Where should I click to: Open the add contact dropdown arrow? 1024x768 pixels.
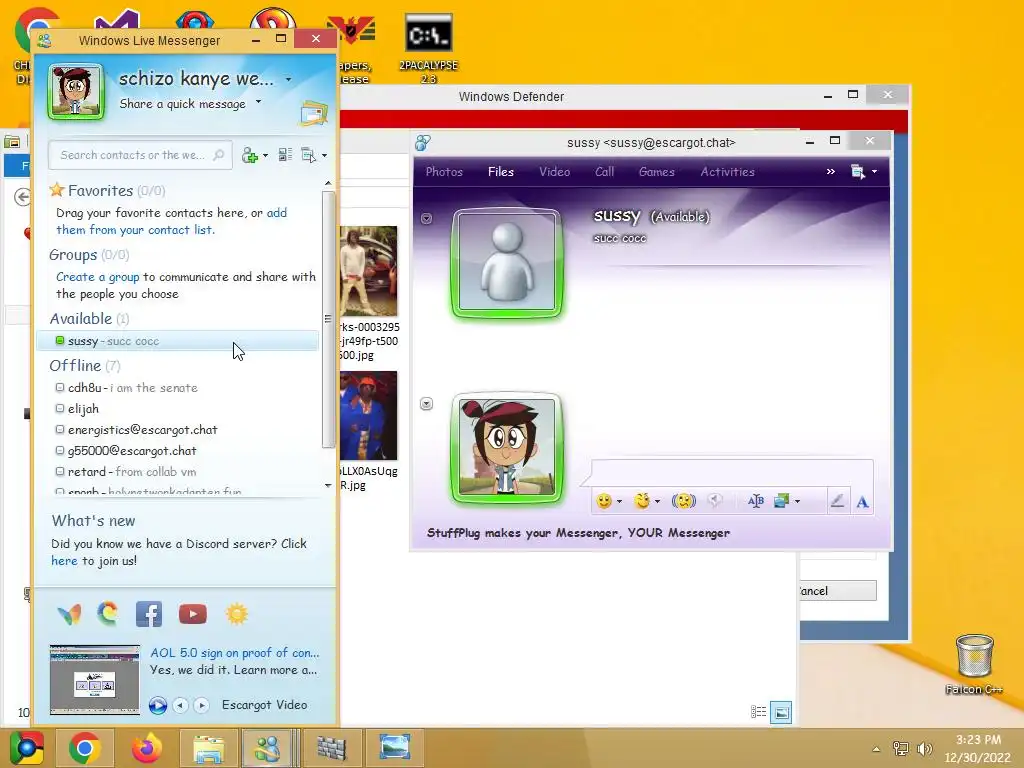[265, 155]
